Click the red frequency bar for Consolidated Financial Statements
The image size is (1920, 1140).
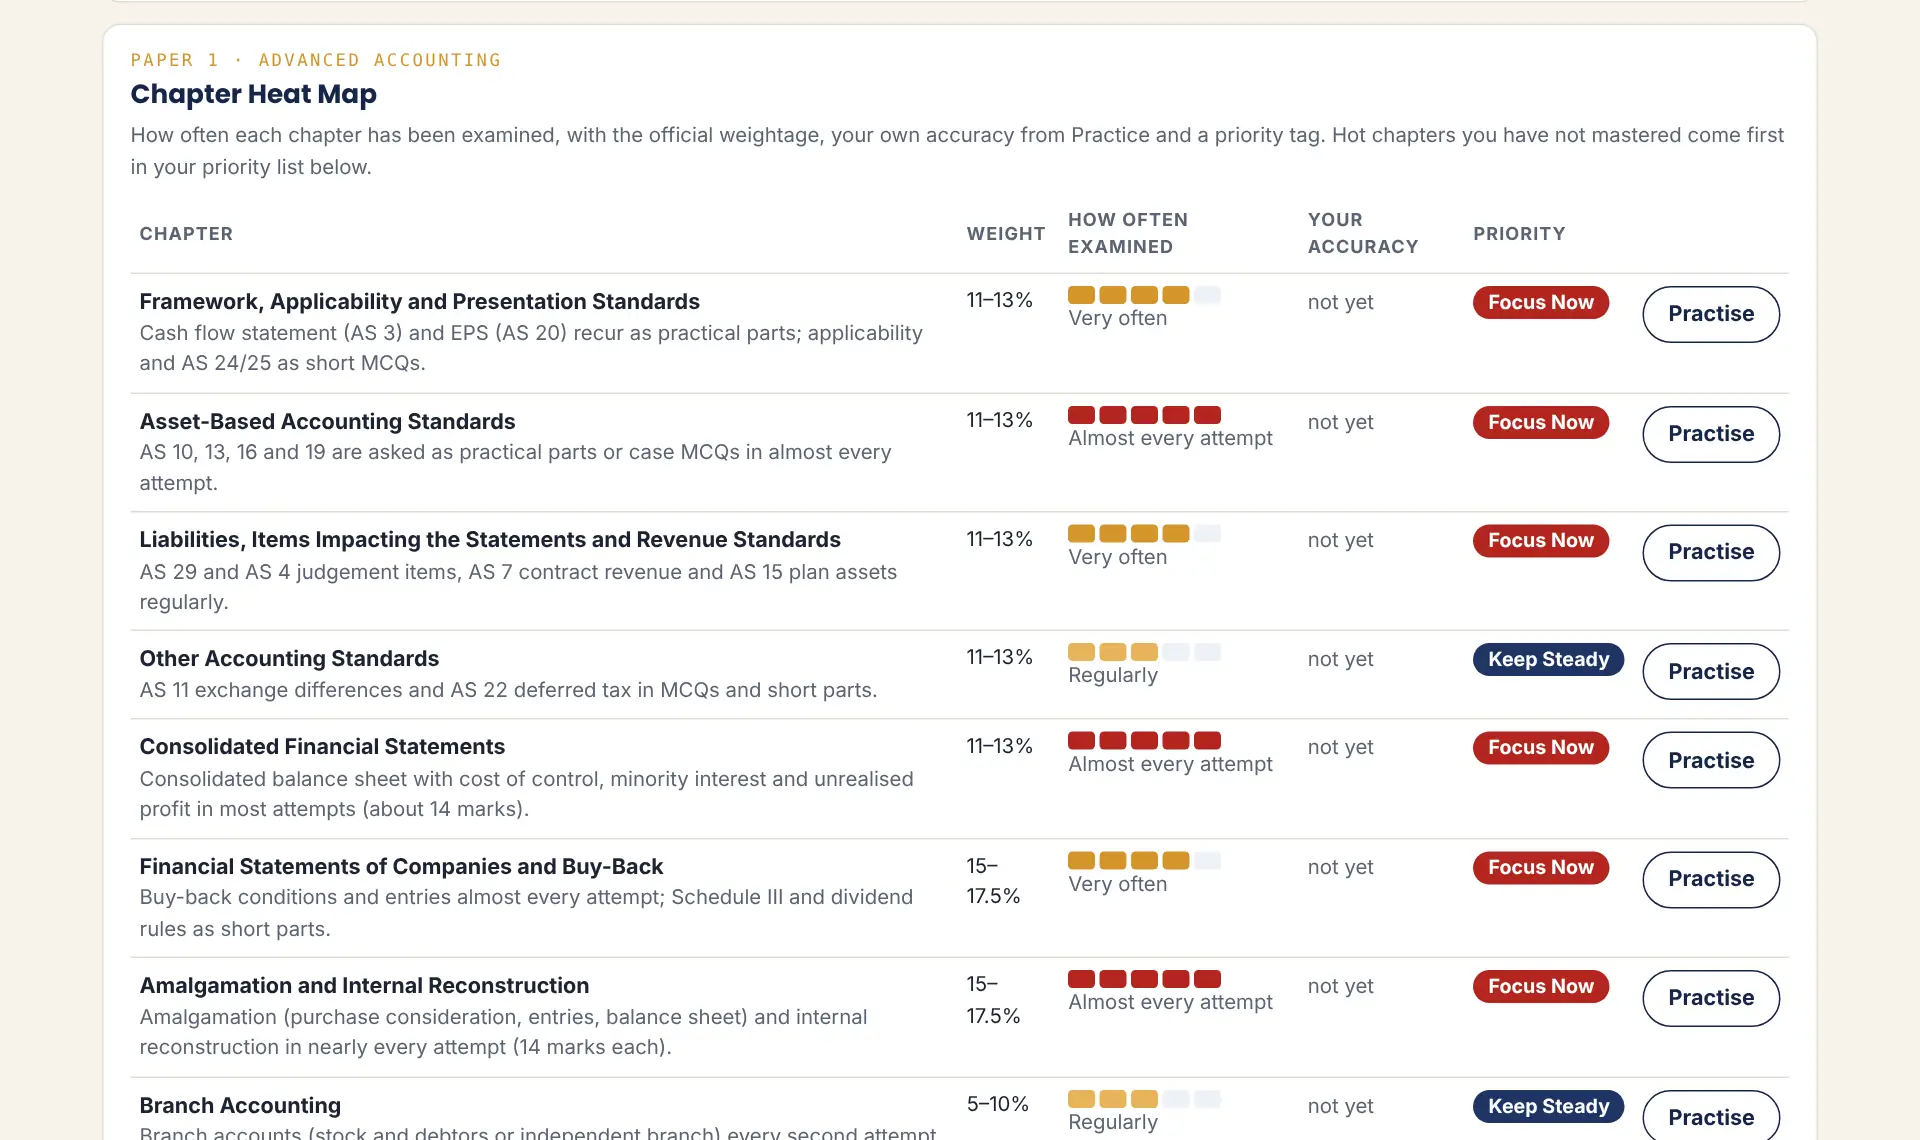click(1144, 740)
